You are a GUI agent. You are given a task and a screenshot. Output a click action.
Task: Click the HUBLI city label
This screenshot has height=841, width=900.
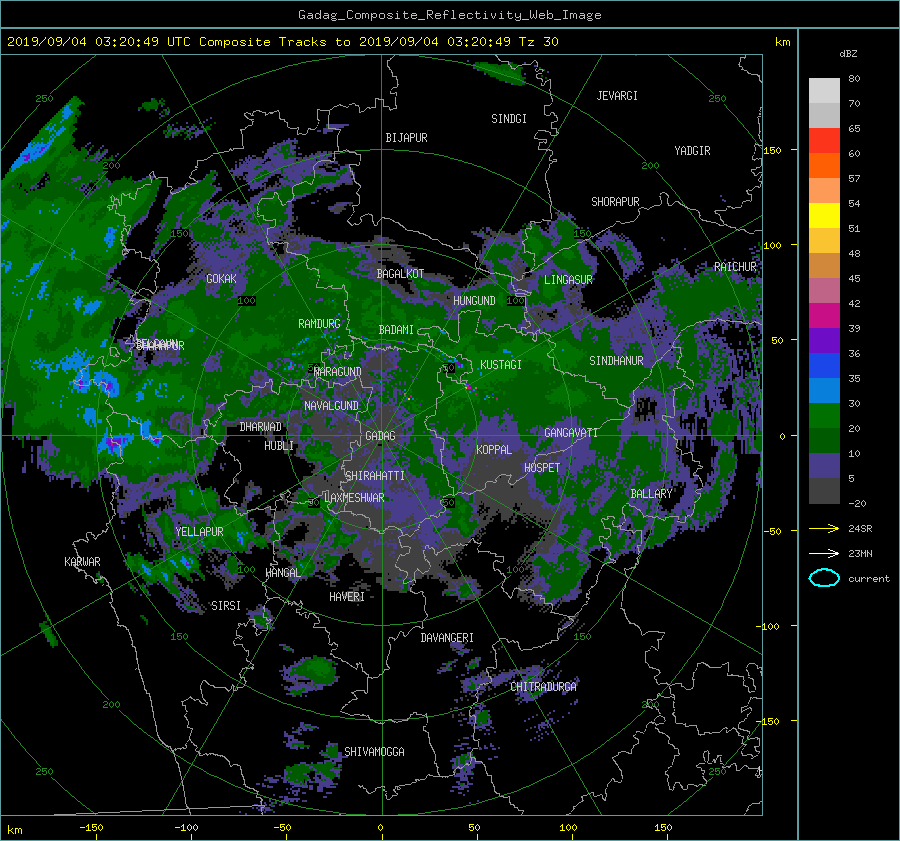click(x=278, y=445)
